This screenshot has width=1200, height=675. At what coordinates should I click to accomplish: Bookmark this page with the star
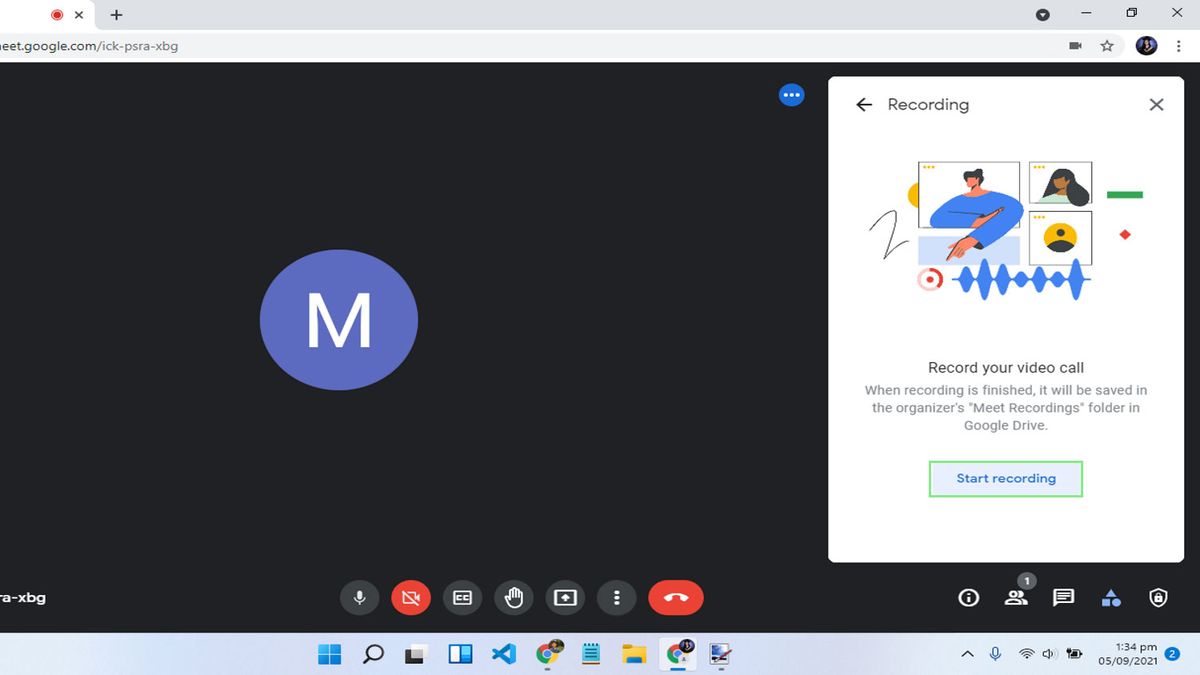click(x=1107, y=46)
